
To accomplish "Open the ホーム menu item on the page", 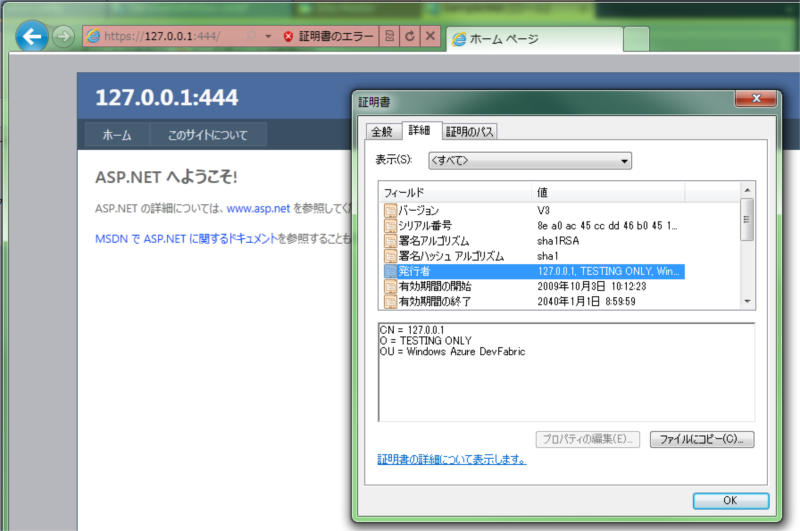I will [117, 135].
